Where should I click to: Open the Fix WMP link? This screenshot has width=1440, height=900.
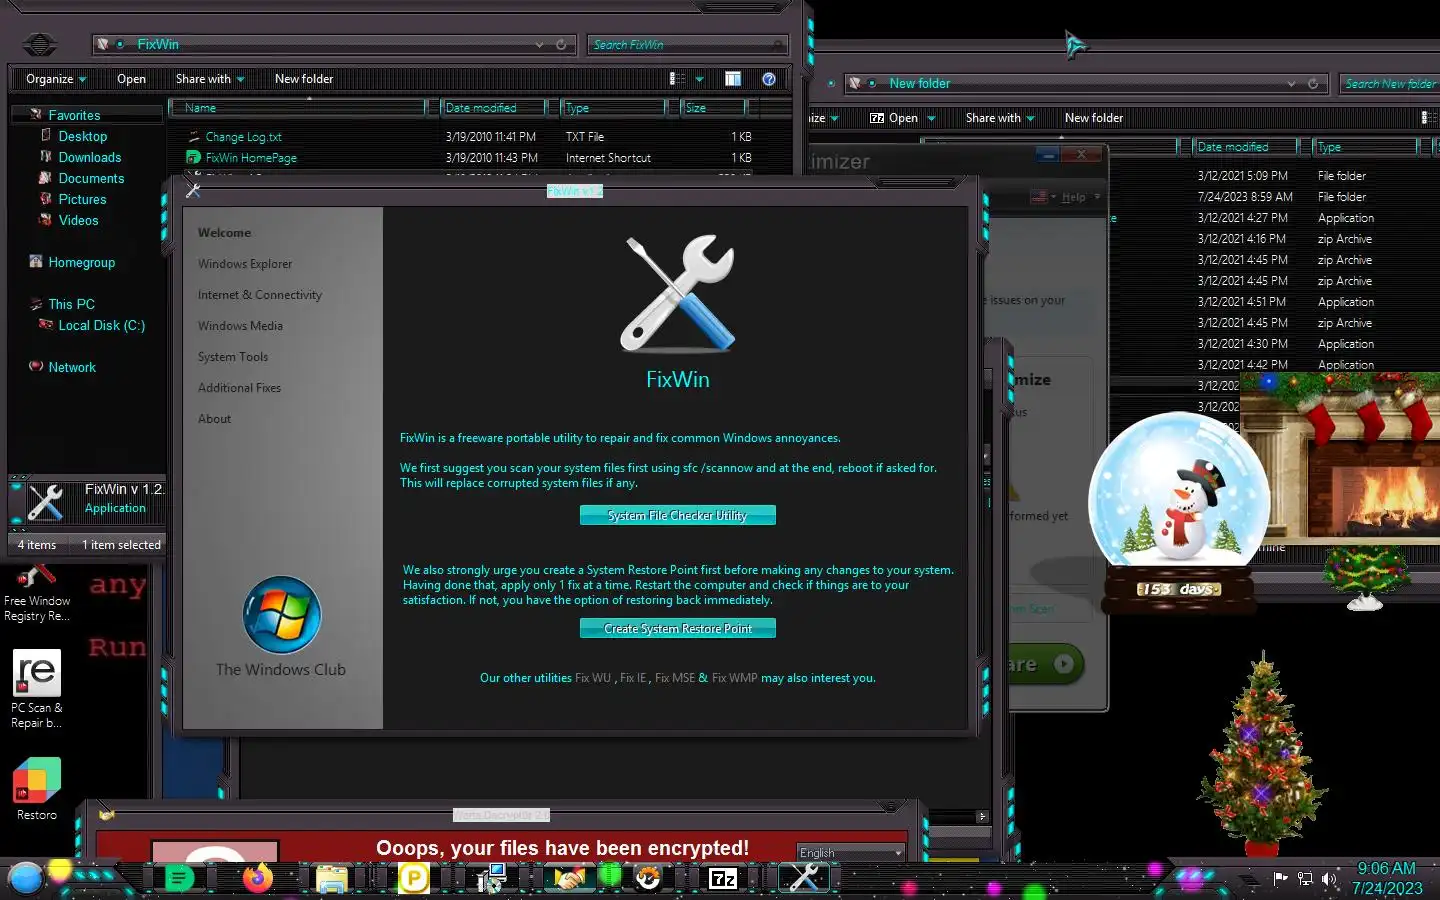pos(735,678)
